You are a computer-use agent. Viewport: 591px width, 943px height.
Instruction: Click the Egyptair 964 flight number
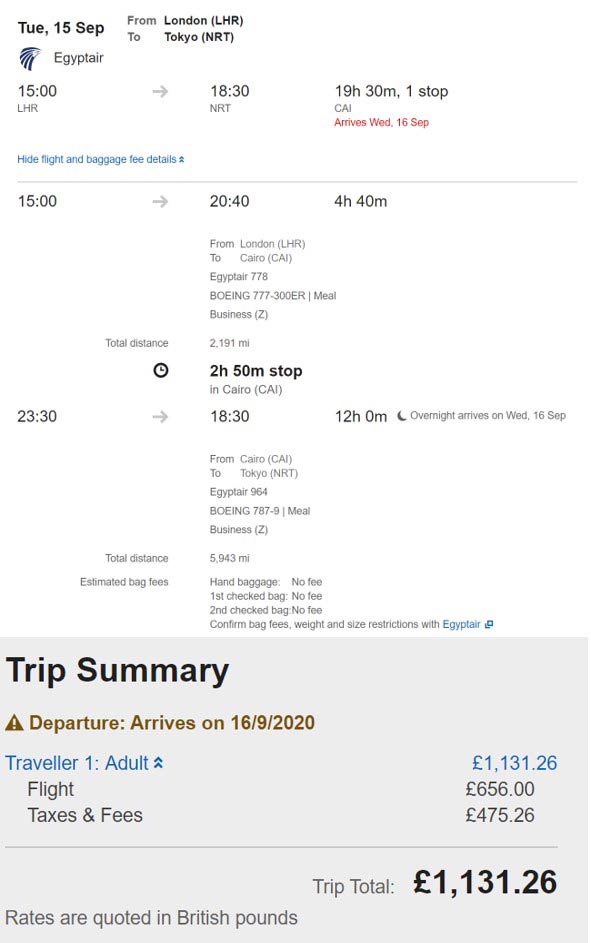239,492
